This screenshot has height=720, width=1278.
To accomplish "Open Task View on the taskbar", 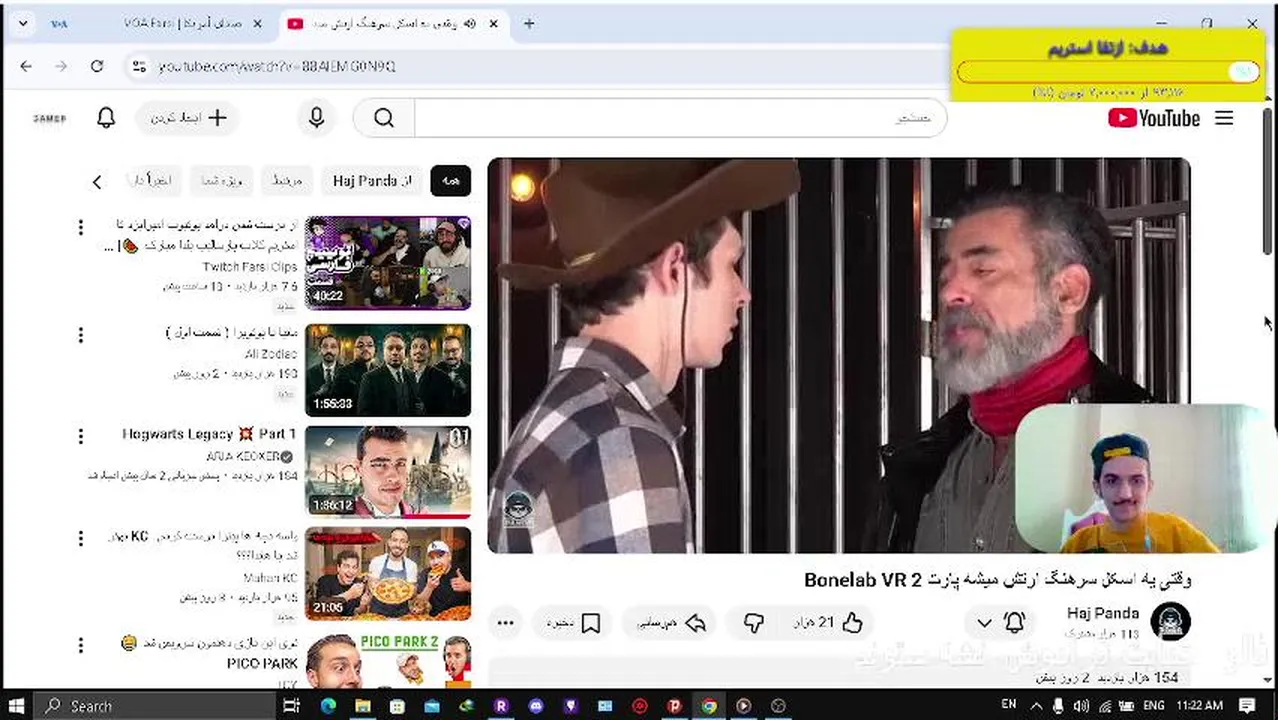I will click(x=291, y=706).
